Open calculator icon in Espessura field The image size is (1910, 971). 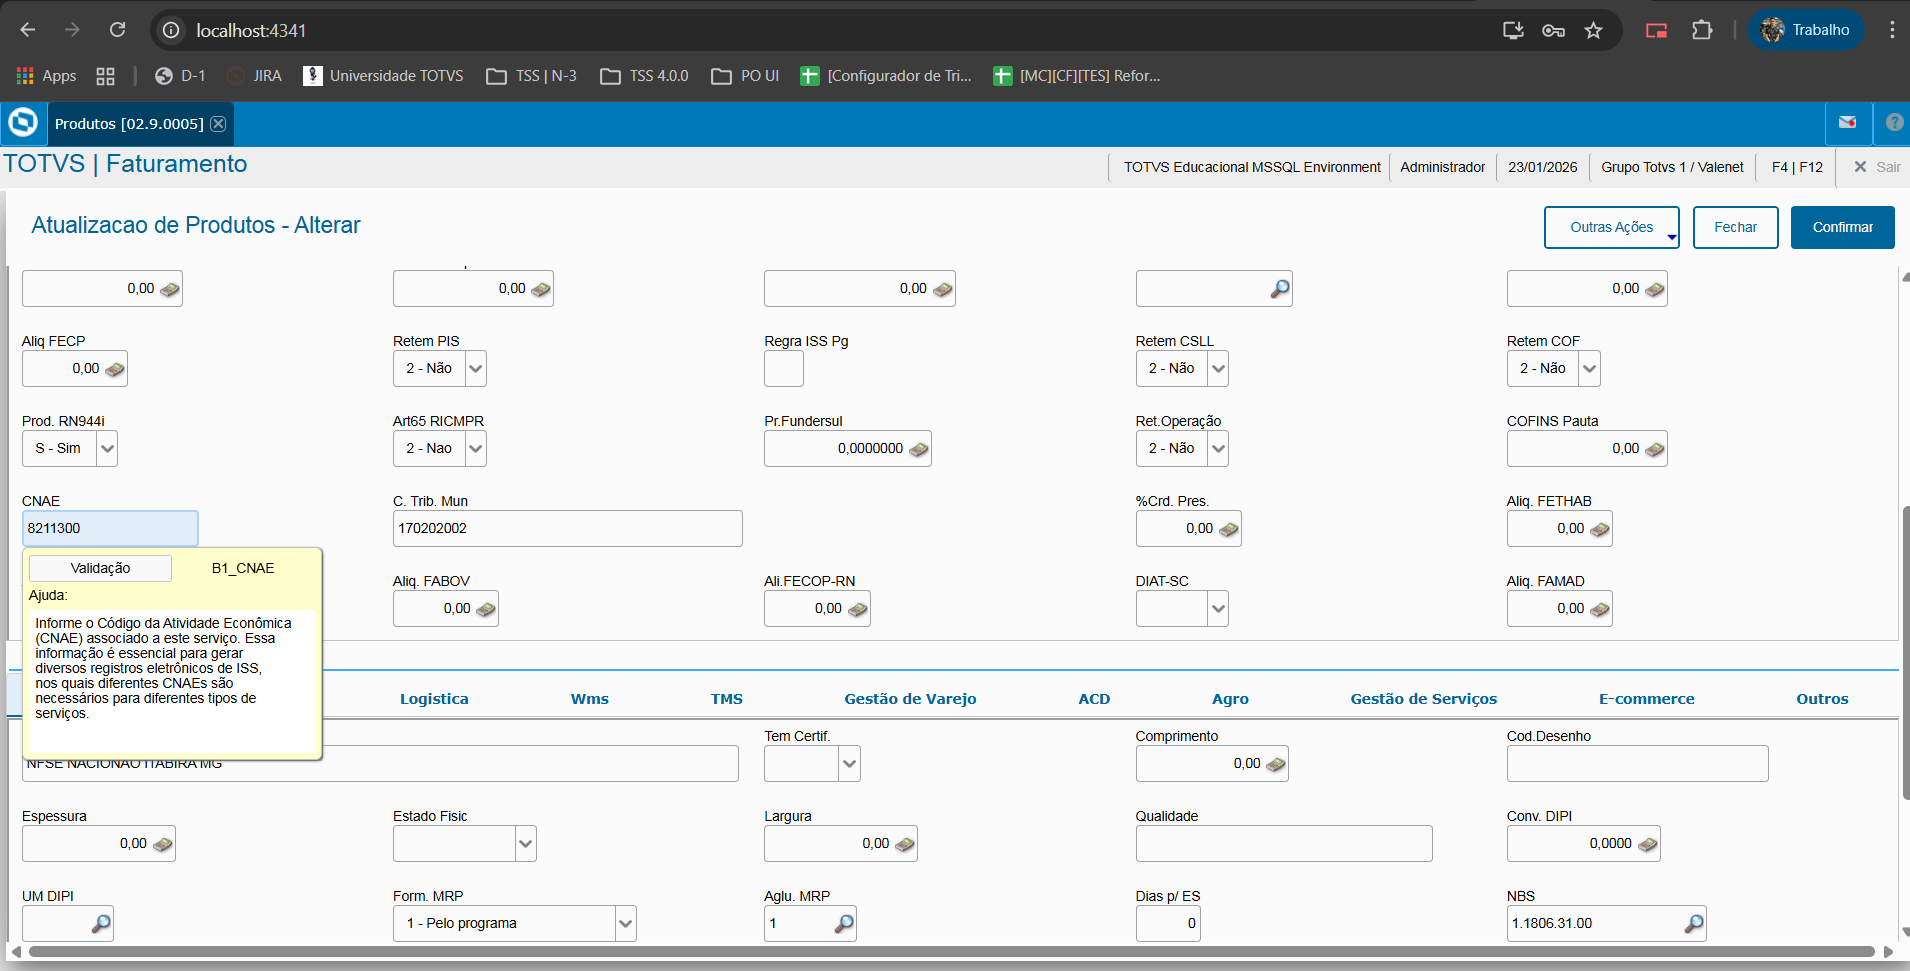click(163, 844)
